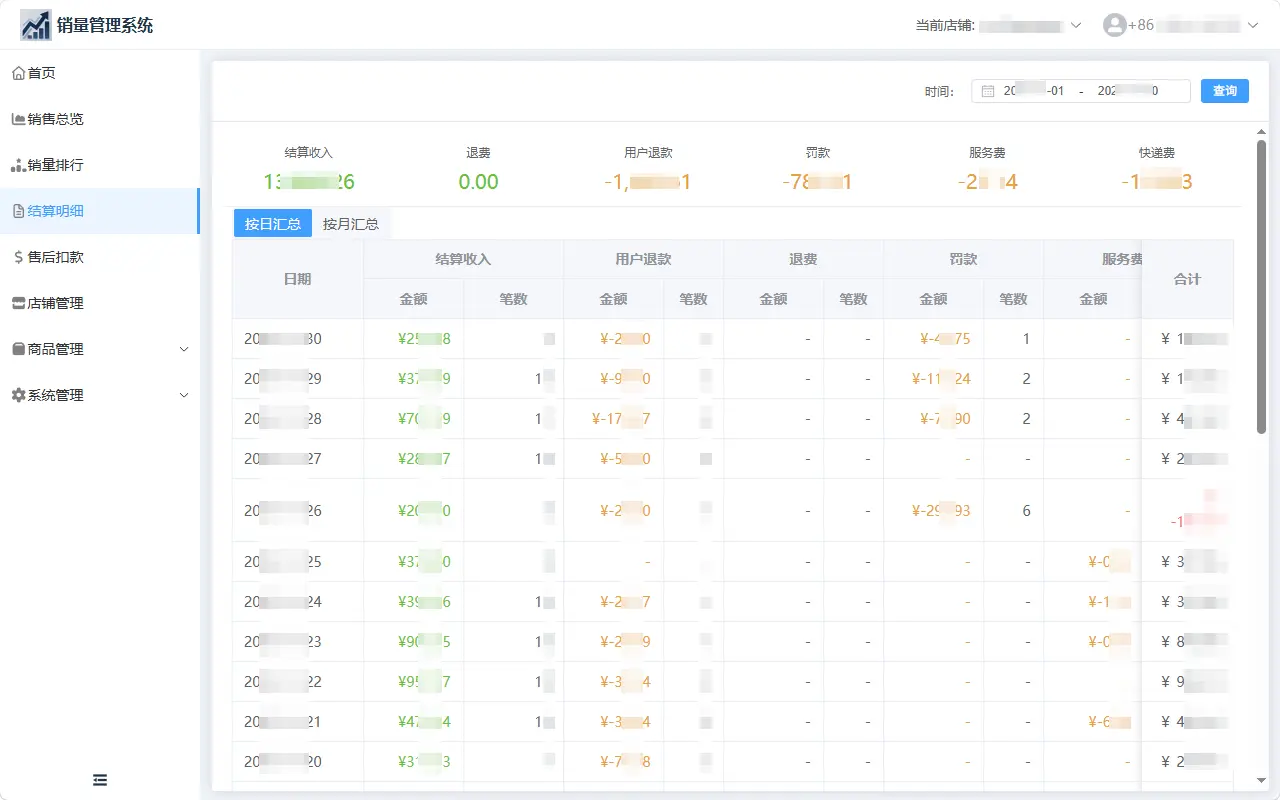The image size is (1280, 800).
Task: Click the 用户退款 table group header
Action: 644,259
